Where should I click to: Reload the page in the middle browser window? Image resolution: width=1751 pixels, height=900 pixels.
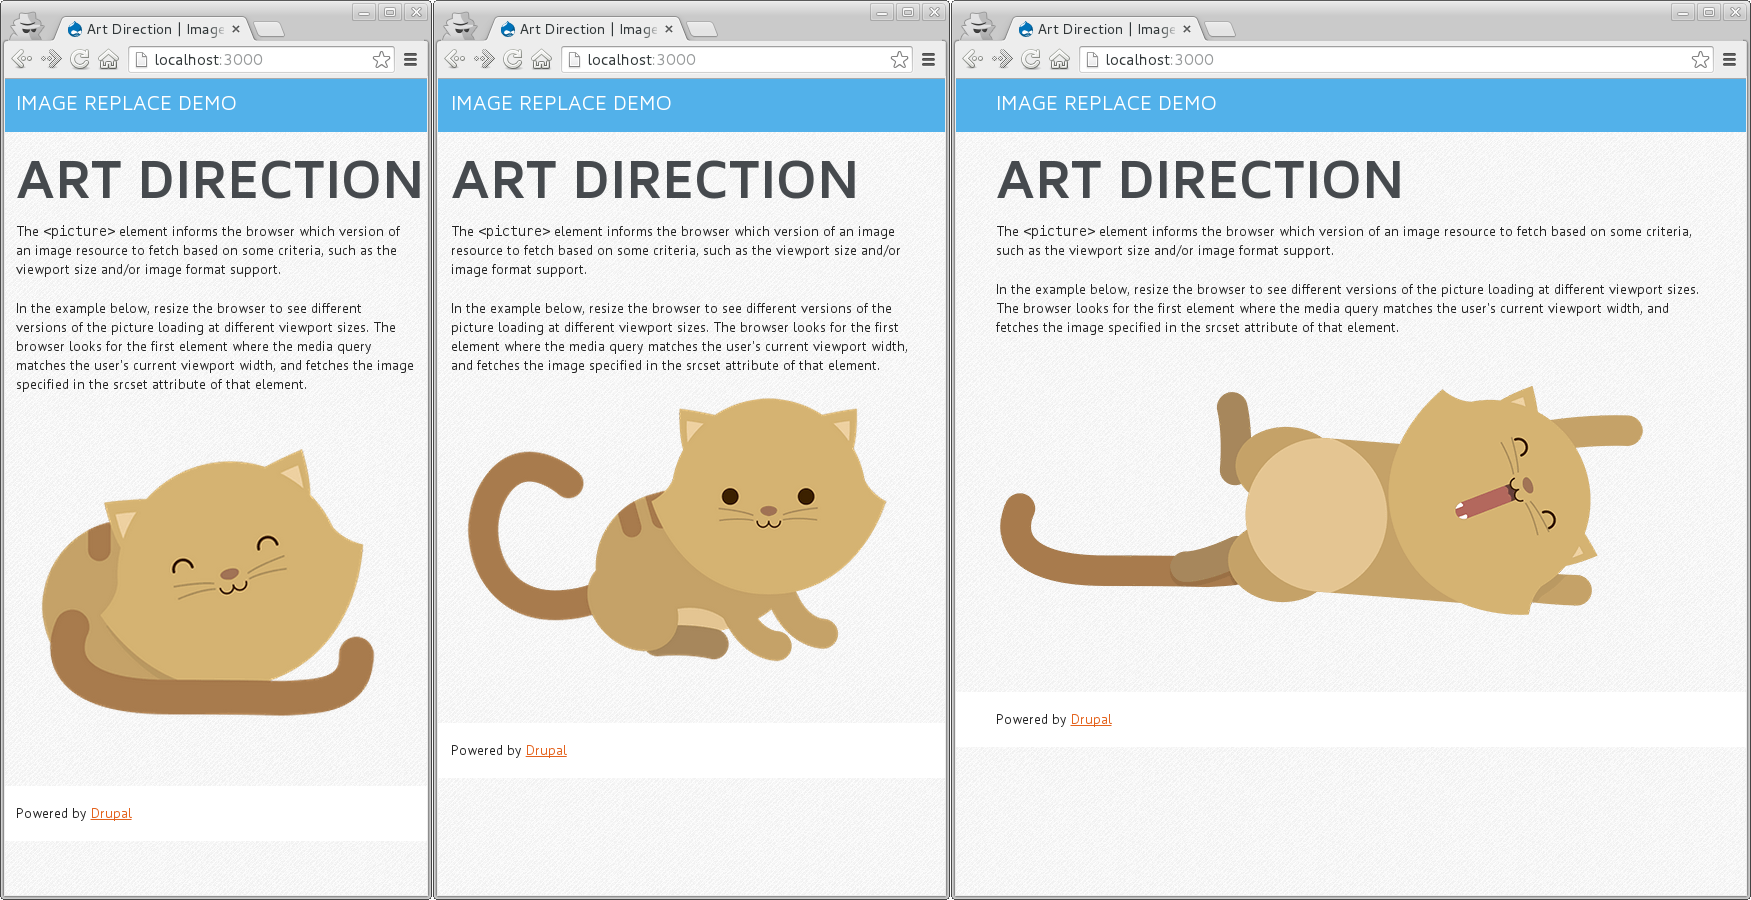click(x=513, y=60)
